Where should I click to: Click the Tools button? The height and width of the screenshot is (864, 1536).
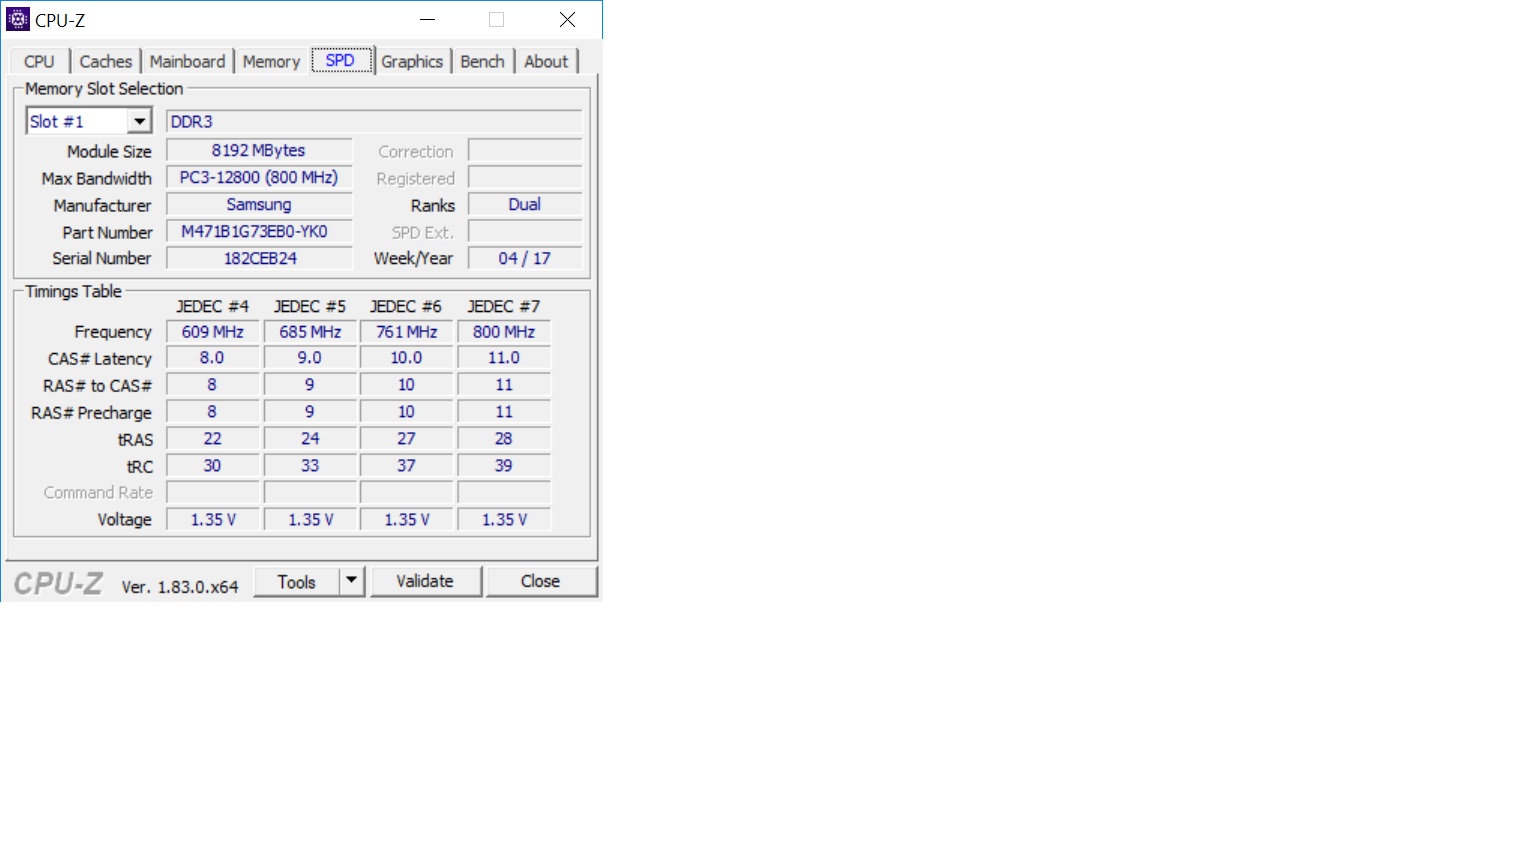tap(296, 582)
